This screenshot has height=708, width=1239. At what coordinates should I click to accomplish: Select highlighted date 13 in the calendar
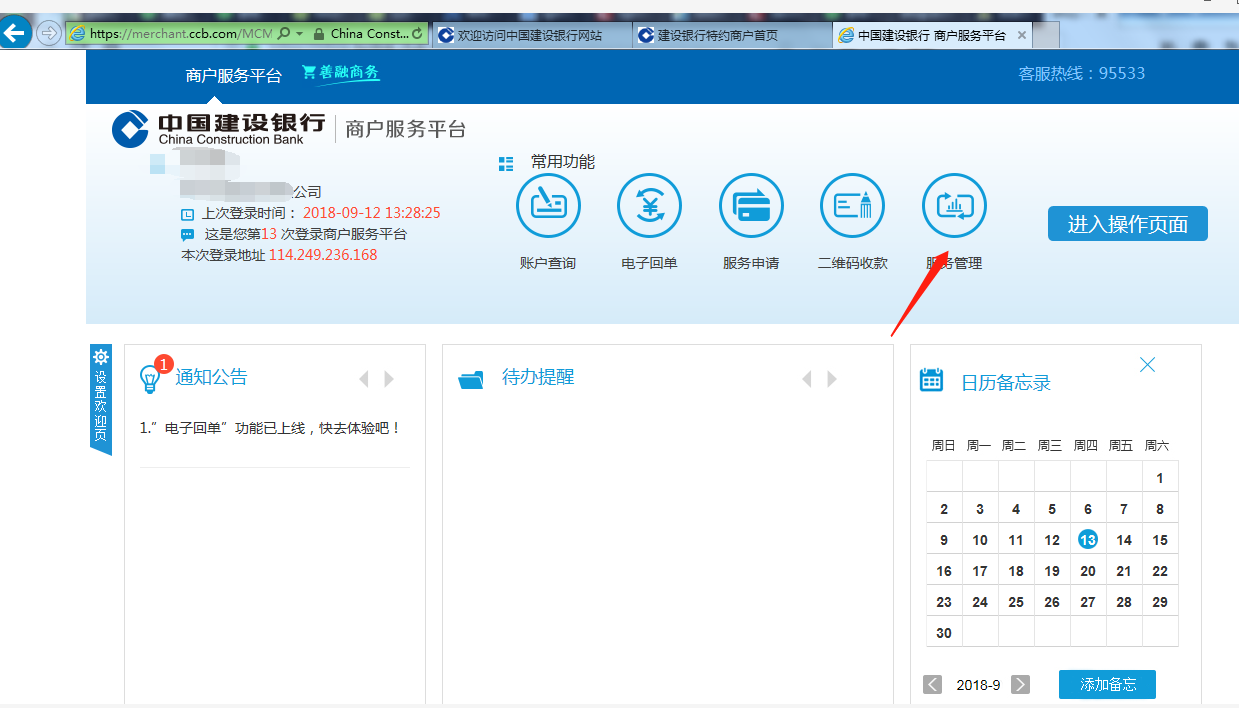[1088, 540]
